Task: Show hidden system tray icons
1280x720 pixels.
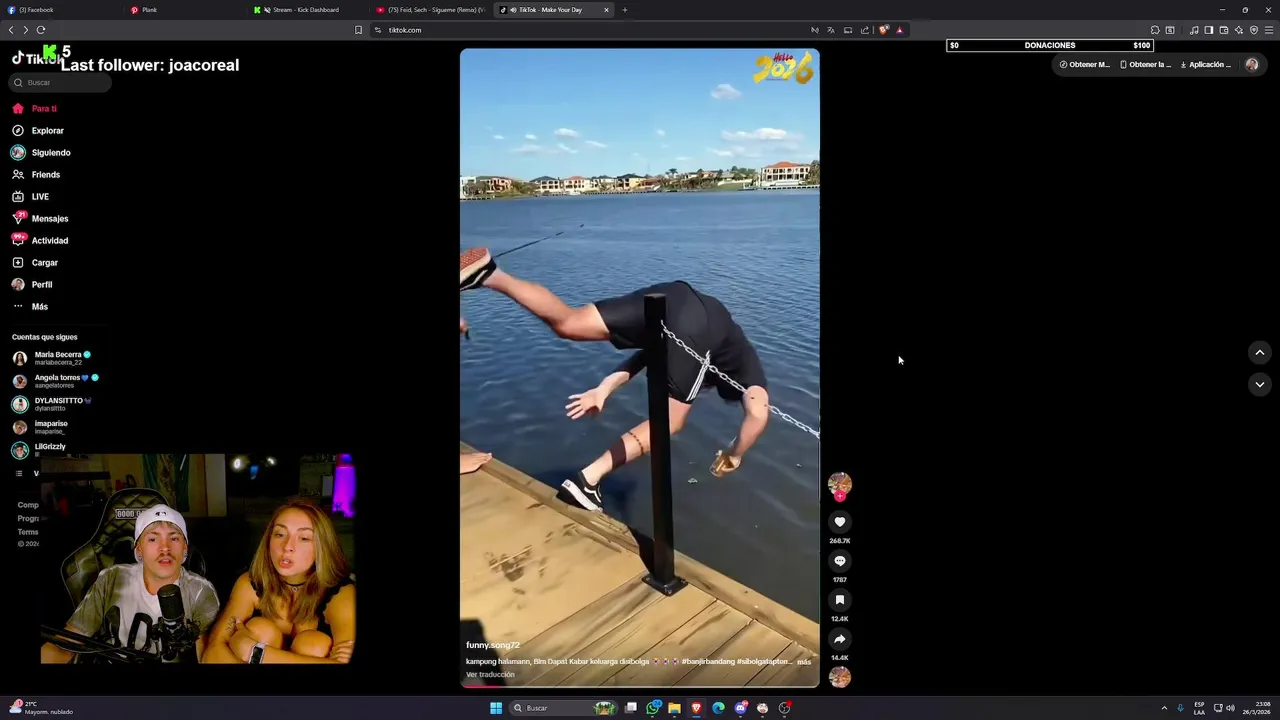Action: click(x=1164, y=708)
